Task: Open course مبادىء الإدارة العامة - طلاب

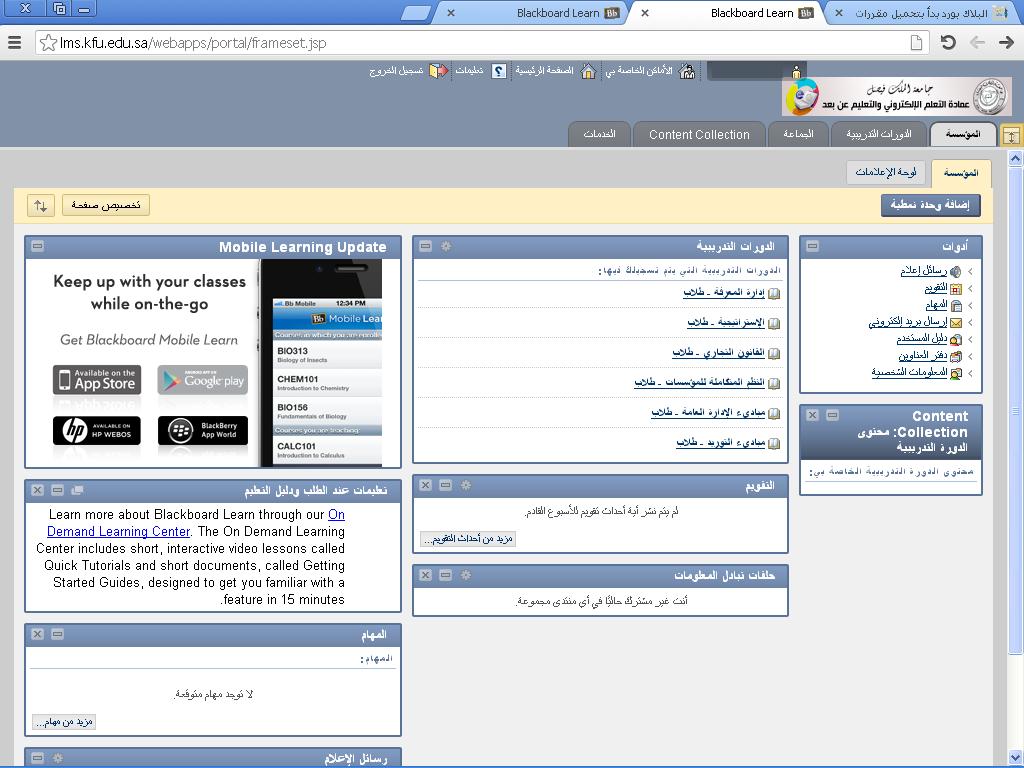Action: pos(708,413)
